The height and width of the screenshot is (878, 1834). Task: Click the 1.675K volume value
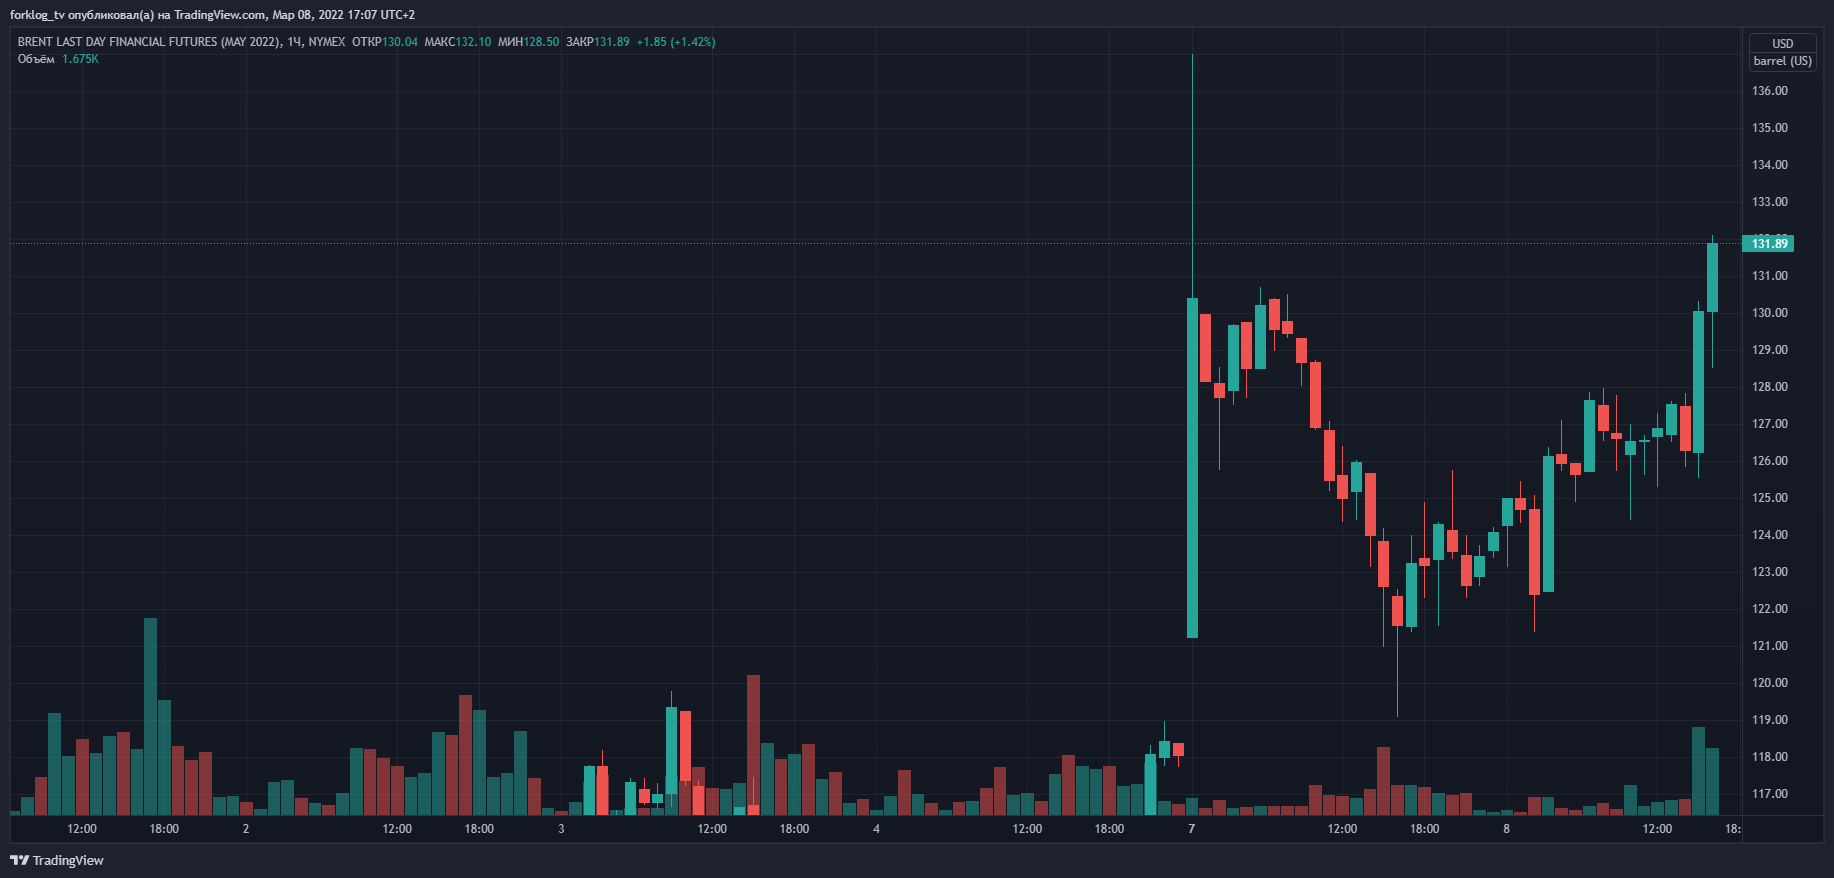pos(80,59)
